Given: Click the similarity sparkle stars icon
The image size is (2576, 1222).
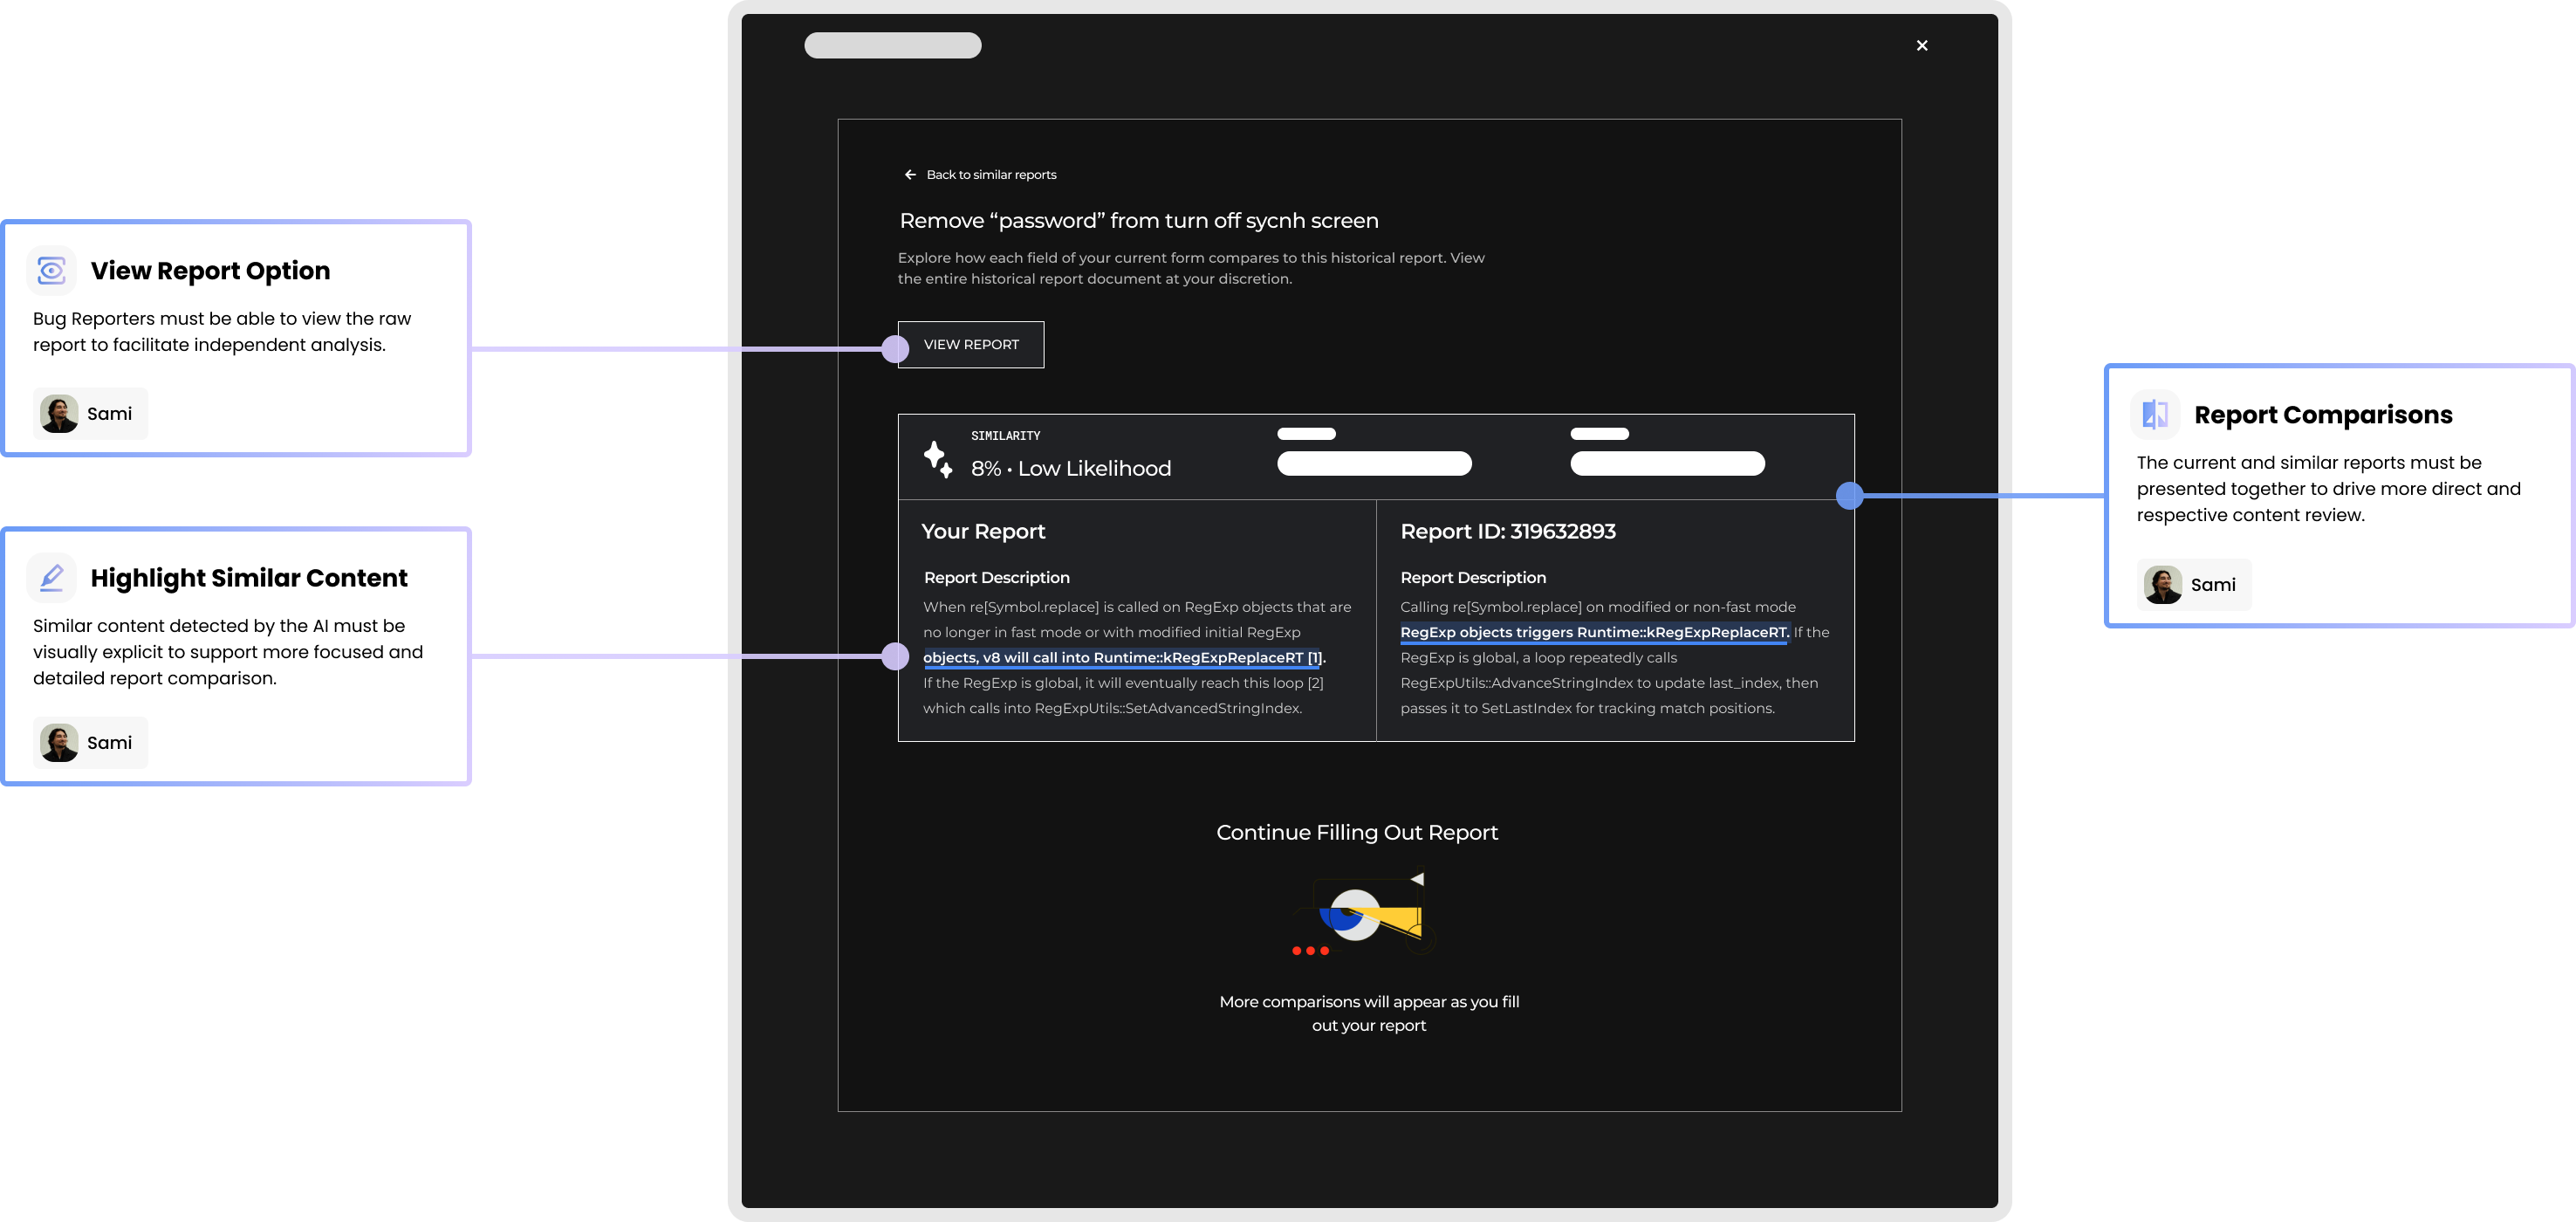Looking at the screenshot, I should tap(937, 460).
